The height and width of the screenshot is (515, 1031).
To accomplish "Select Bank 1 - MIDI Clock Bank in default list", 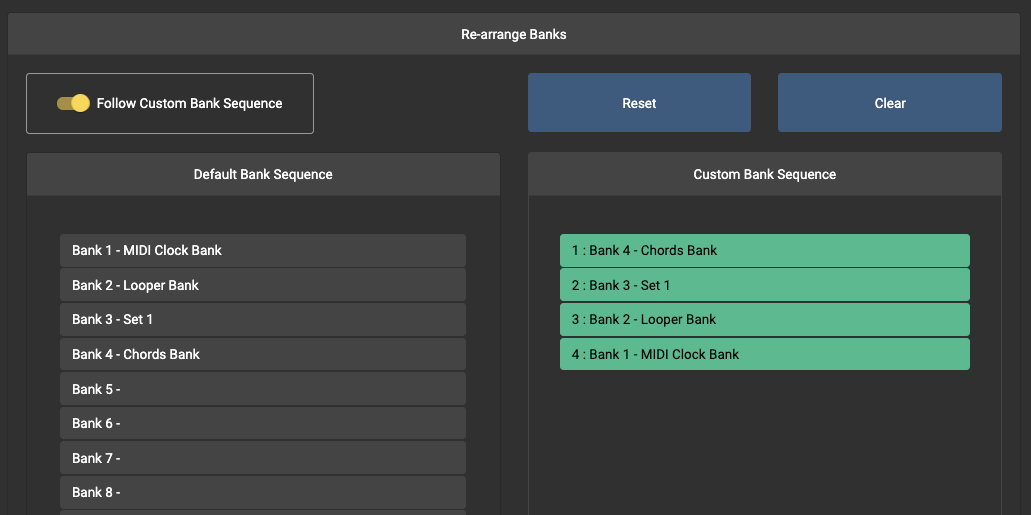I will (263, 250).
